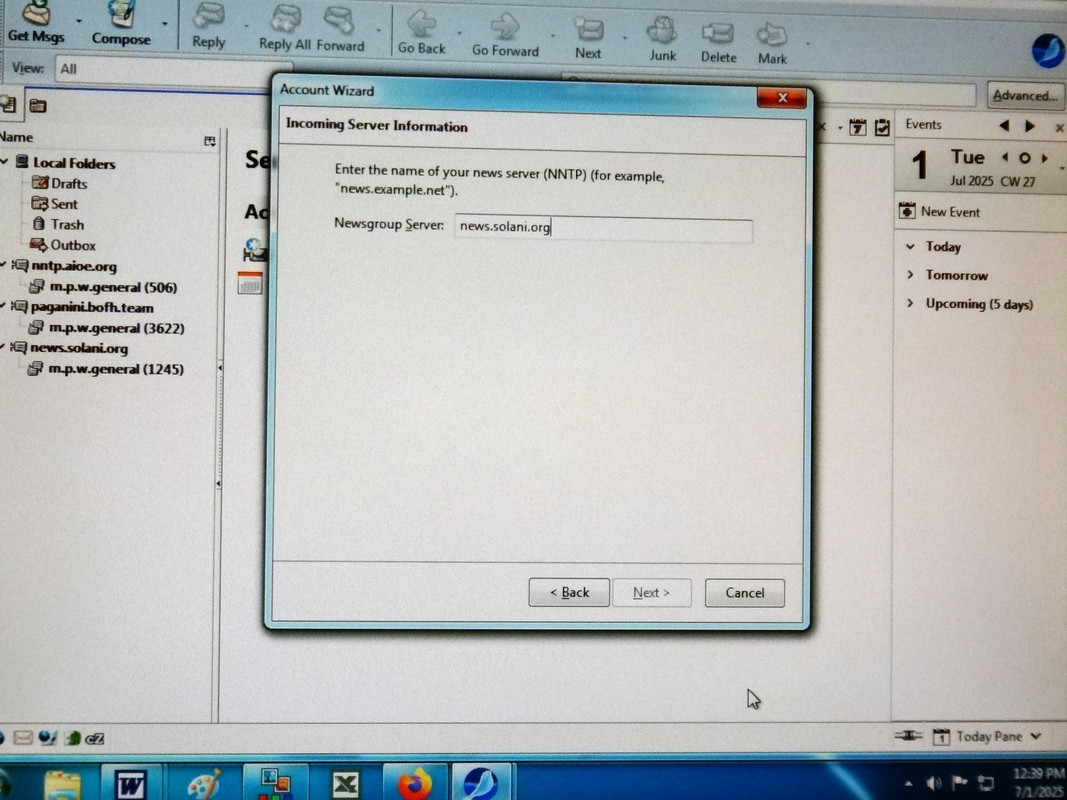The image size is (1067, 800).
Task: Click the Advanced... search button
Action: (1025, 95)
